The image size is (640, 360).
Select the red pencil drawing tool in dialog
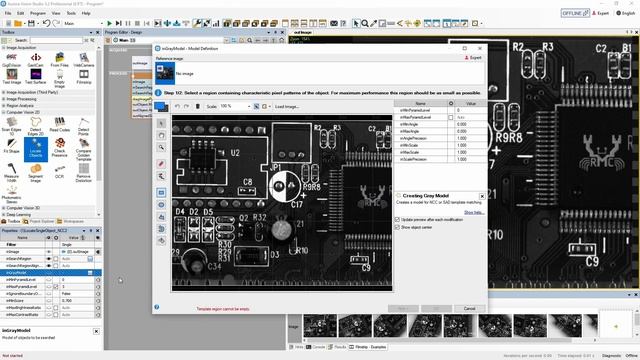tap(161, 164)
